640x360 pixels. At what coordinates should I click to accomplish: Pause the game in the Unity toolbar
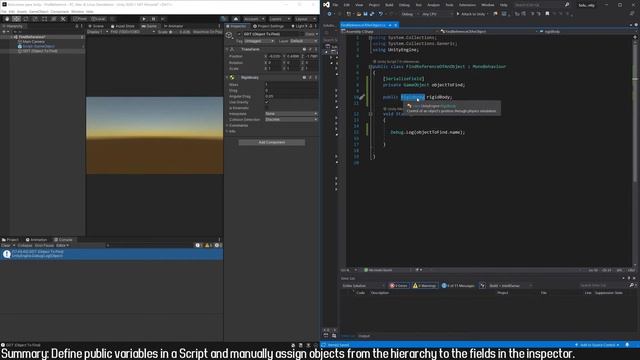(153, 19)
